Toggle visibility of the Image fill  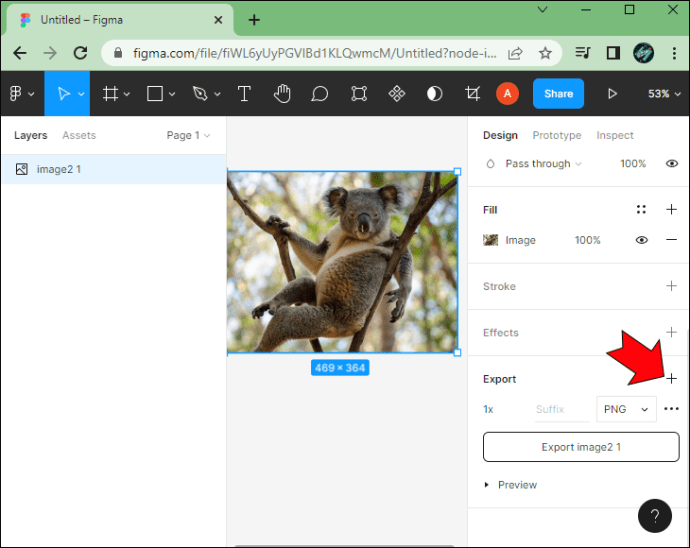(642, 240)
